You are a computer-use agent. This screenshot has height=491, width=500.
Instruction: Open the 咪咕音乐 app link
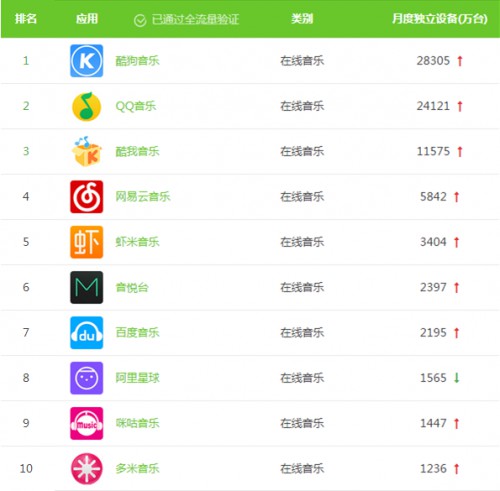point(137,423)
